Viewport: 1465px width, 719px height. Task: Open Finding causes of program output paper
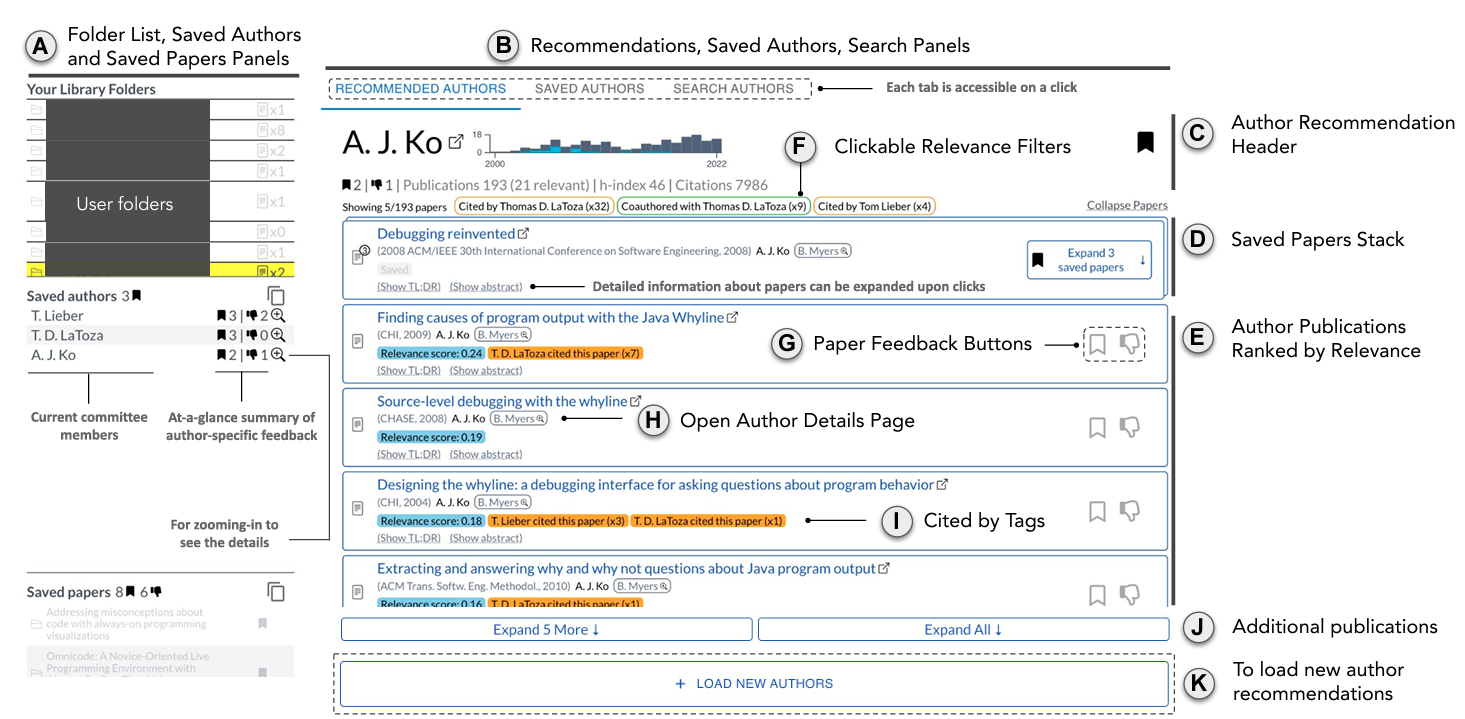click(550, 317)
